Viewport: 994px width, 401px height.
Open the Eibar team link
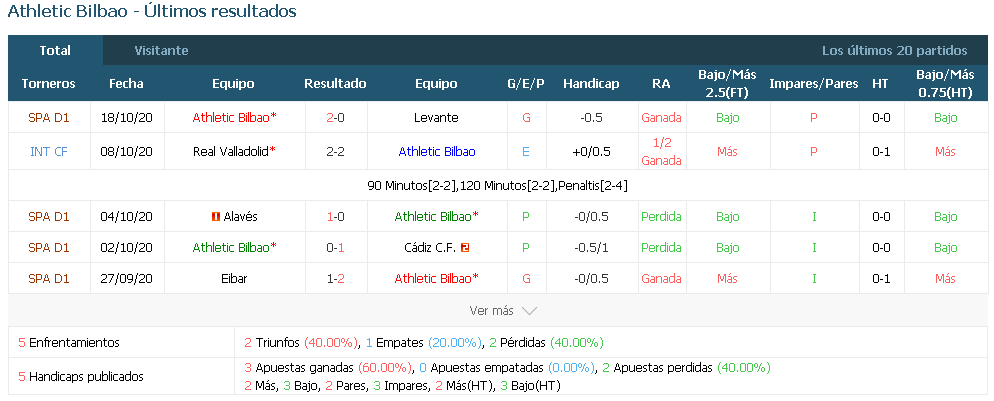coord(233,279)
